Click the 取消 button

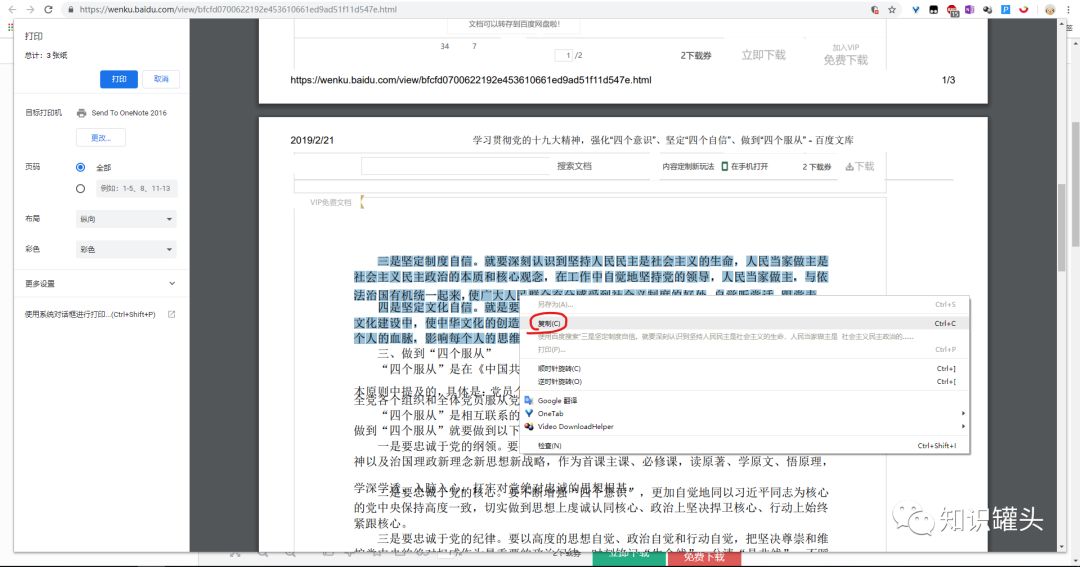click(x=161, y=79)
